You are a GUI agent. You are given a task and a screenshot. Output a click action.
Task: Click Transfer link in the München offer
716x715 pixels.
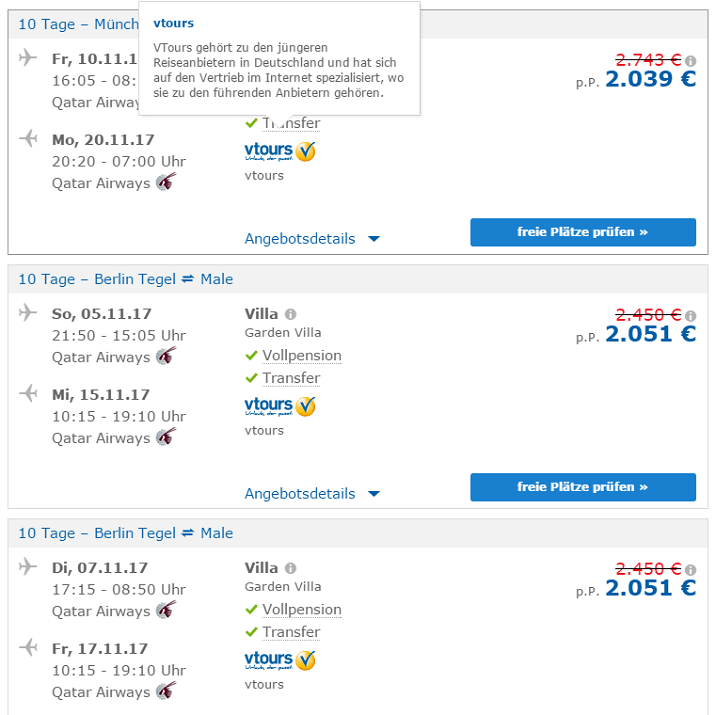pos(291,124)
